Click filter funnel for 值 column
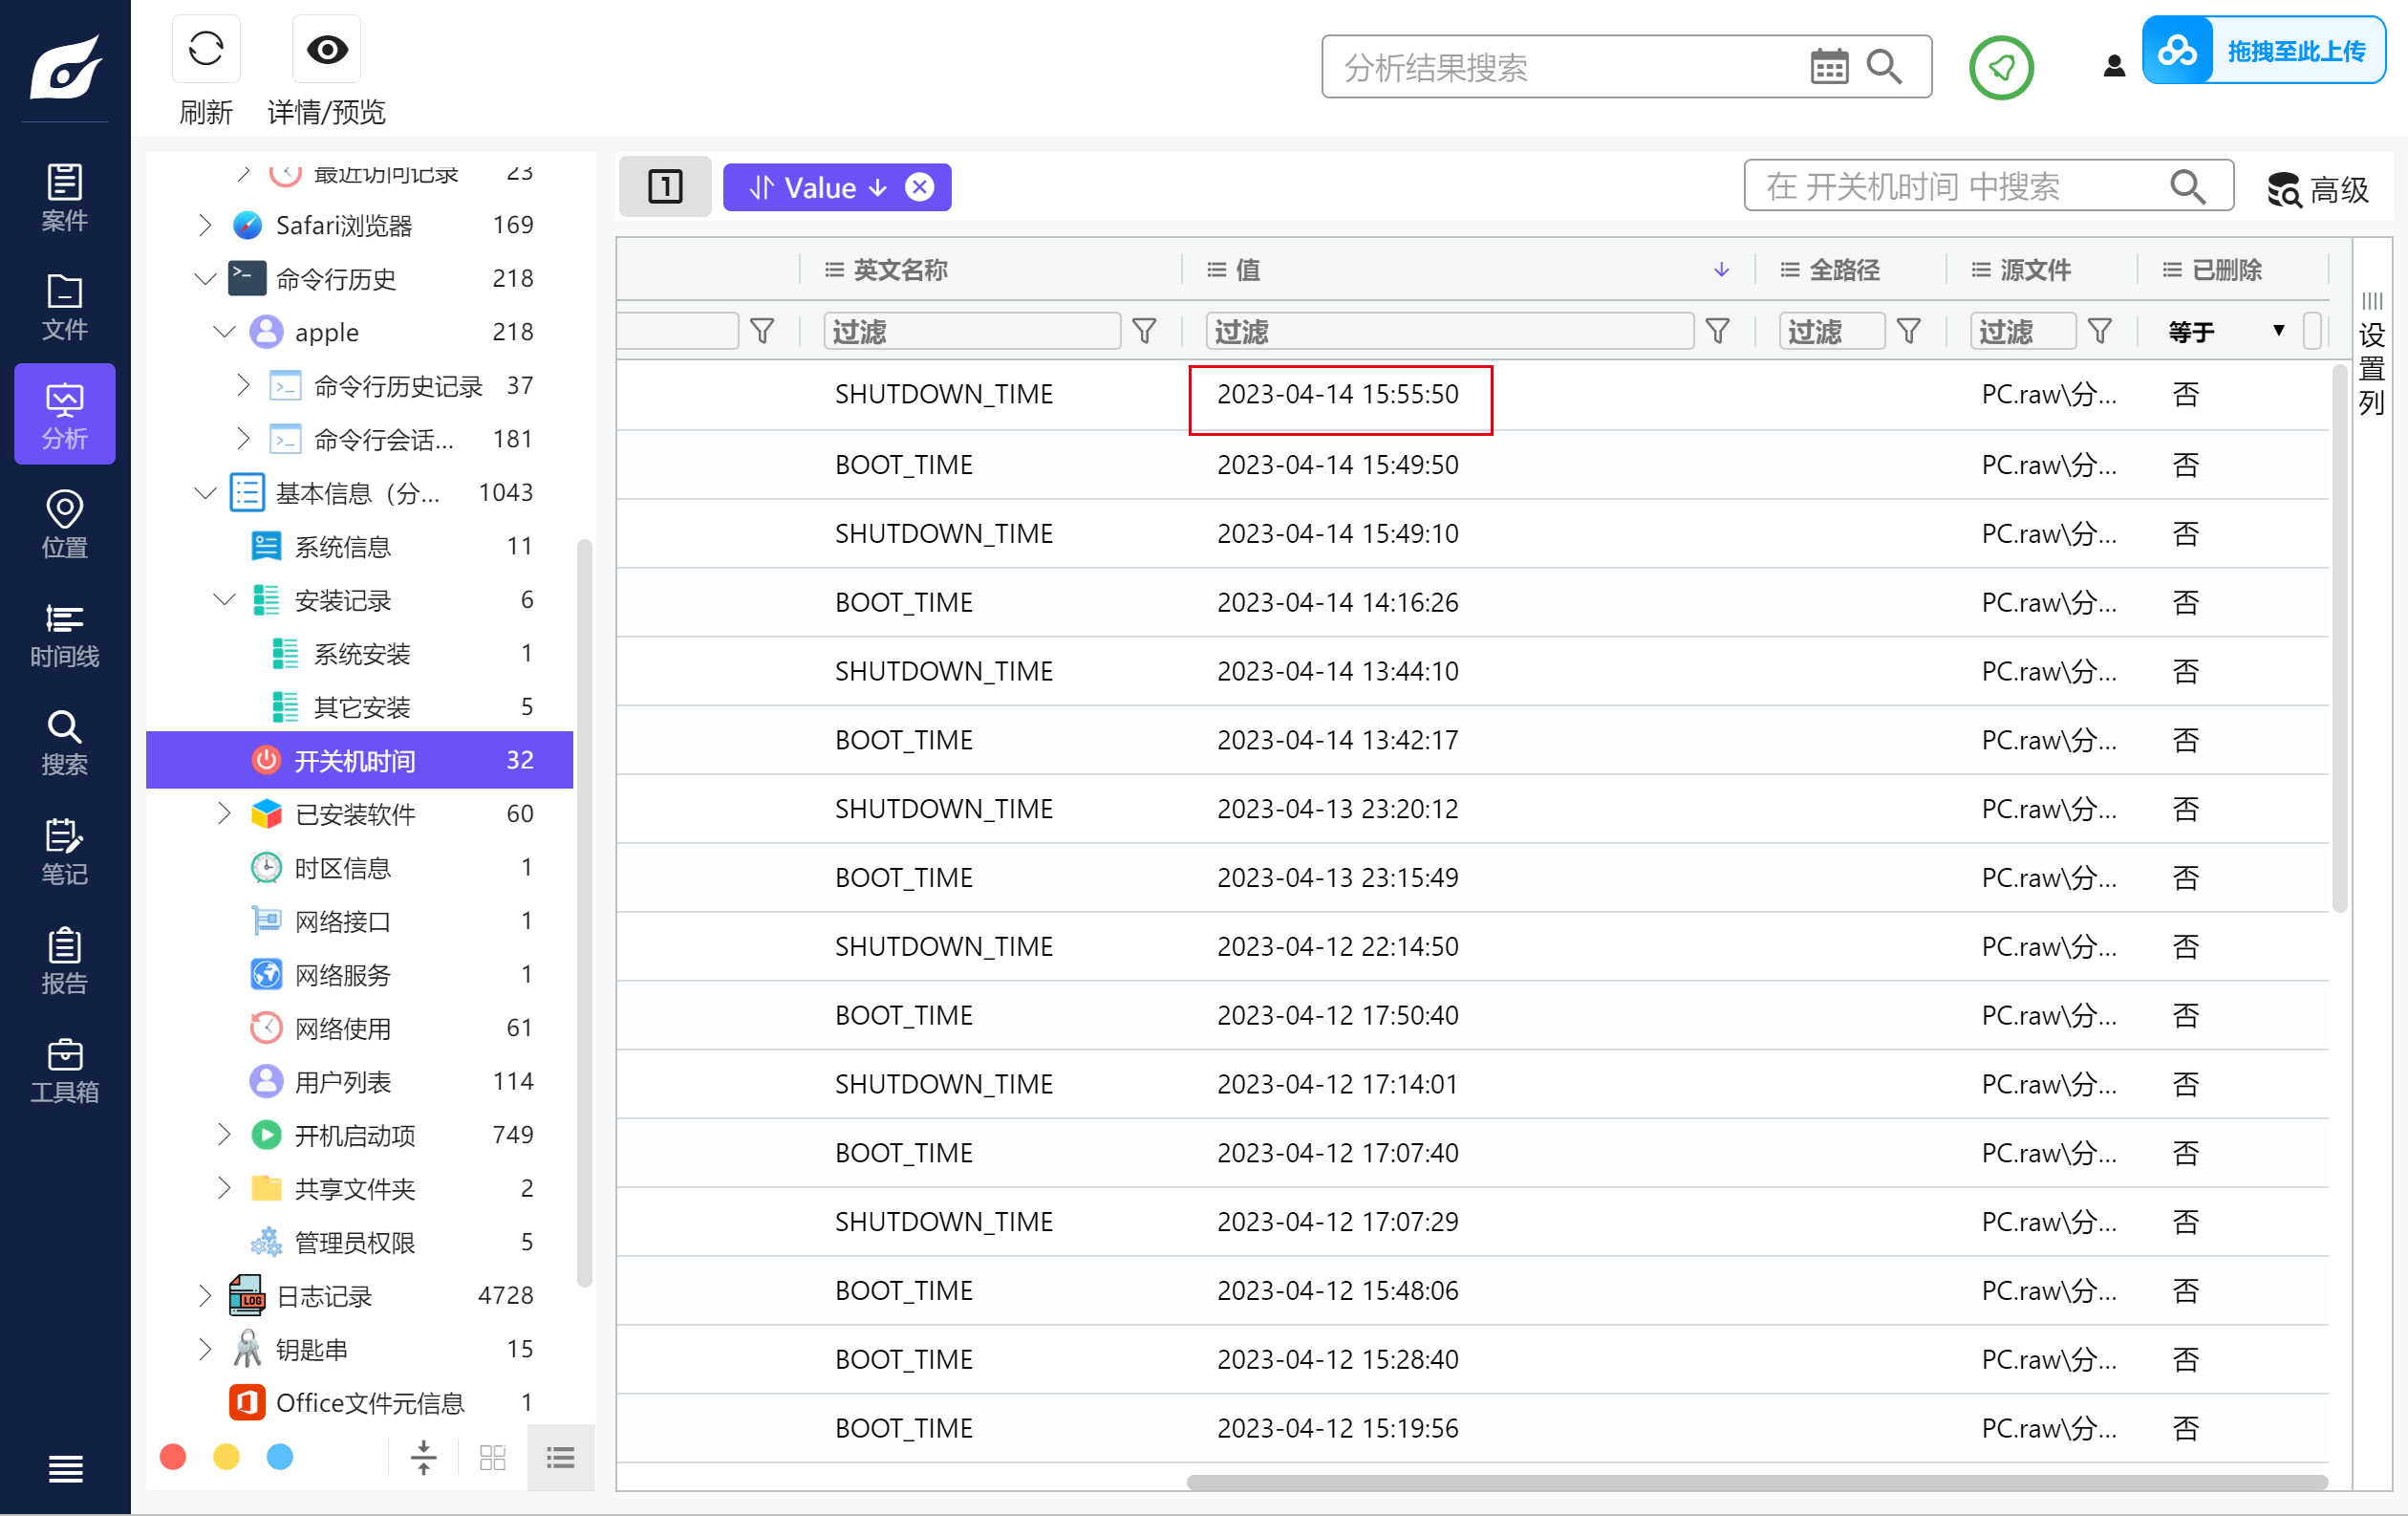Screen dimensions: 2408x1516 (x=1717, y=331)
